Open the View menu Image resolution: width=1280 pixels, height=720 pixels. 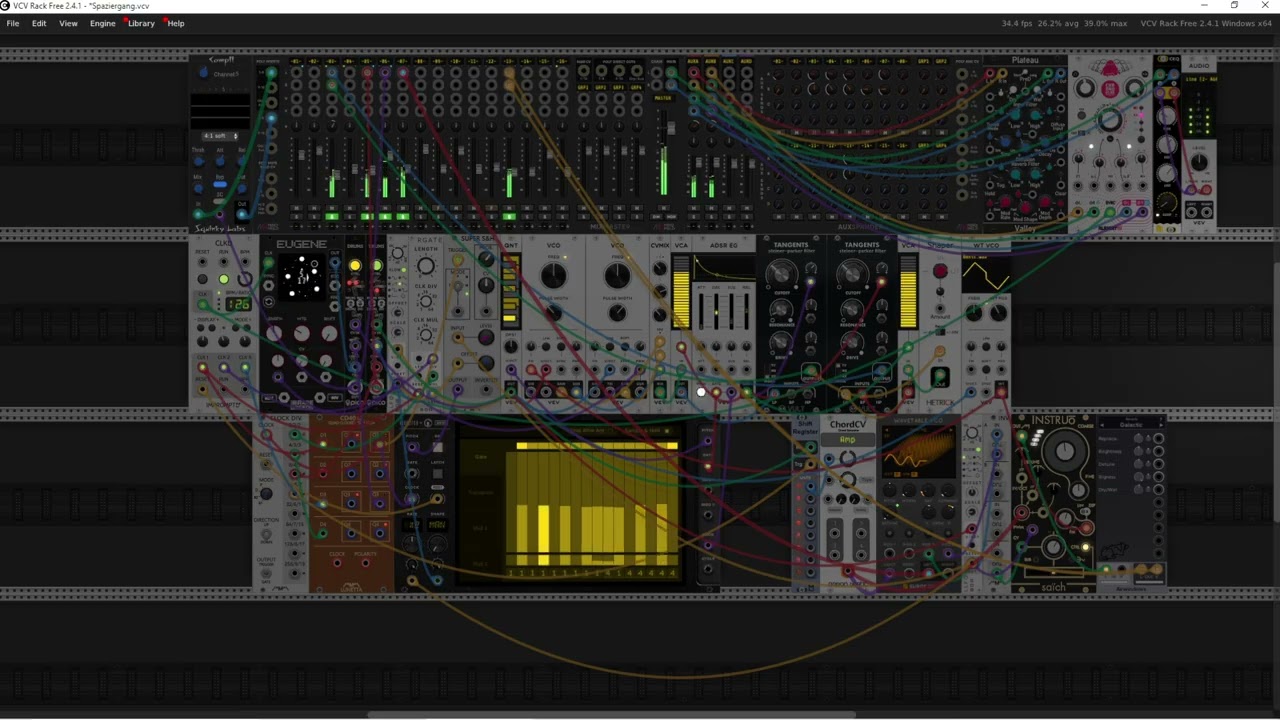(68, 23)
